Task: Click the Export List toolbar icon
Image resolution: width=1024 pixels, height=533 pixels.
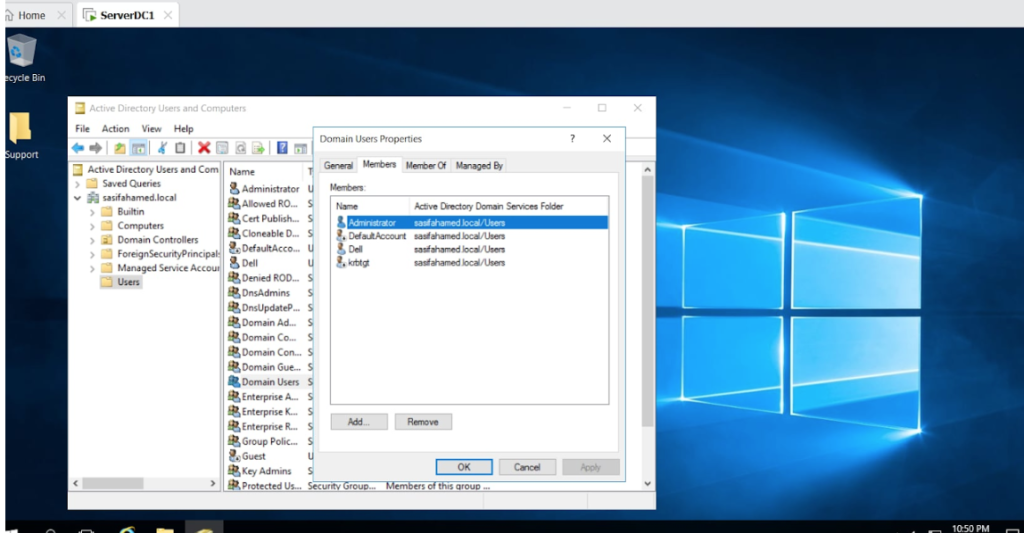Action: (x=258, y=148)
